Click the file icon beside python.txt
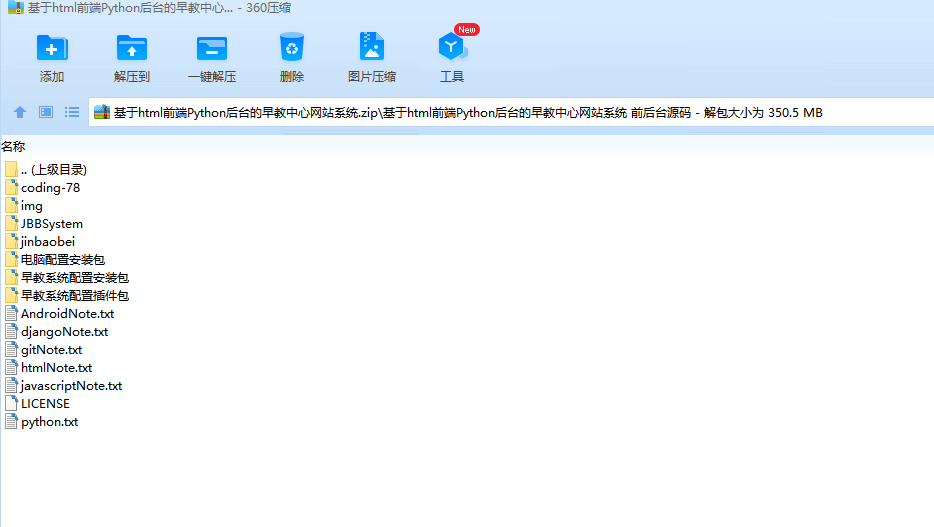The image size is (934, 527). point(11,422)
